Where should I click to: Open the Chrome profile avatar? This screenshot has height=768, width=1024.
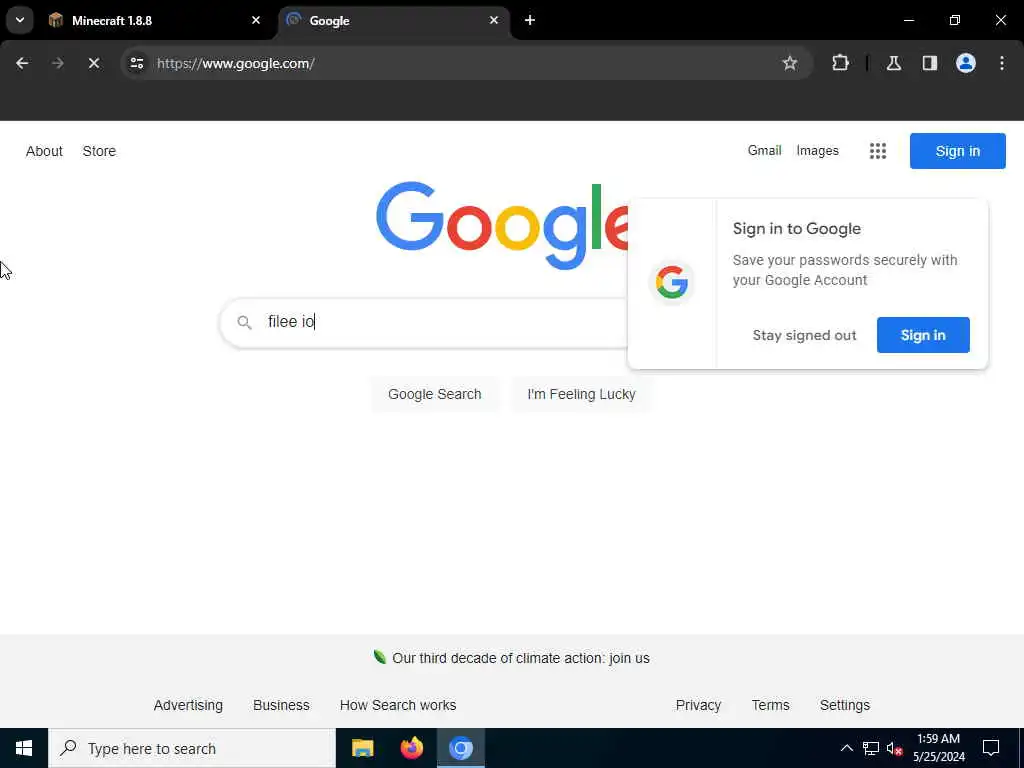(x=966, y=63)
